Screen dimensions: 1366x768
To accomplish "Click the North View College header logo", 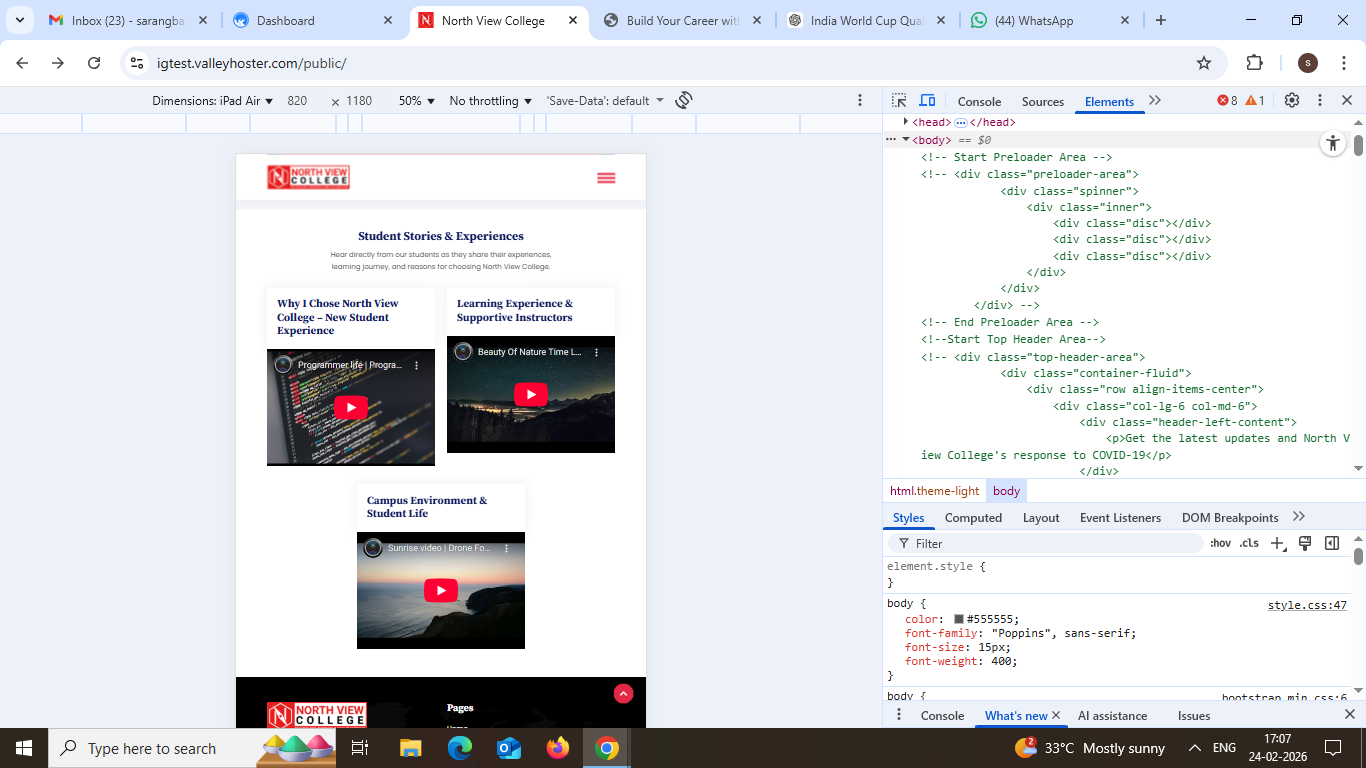I will pos(308,177).
